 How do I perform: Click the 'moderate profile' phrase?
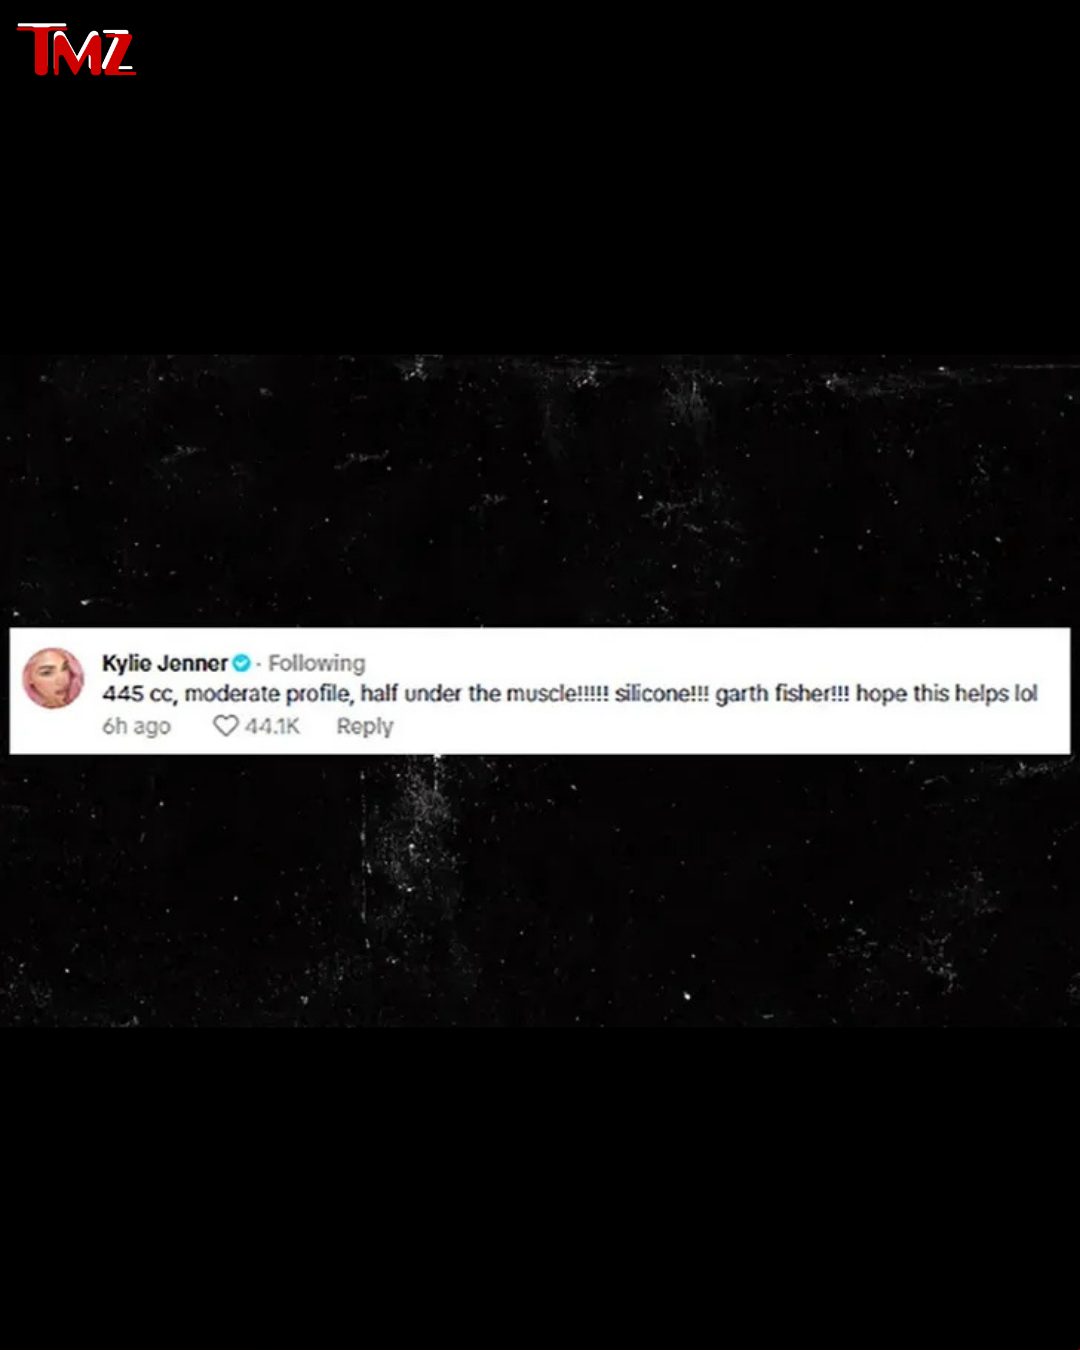click(x=268, y=694)
